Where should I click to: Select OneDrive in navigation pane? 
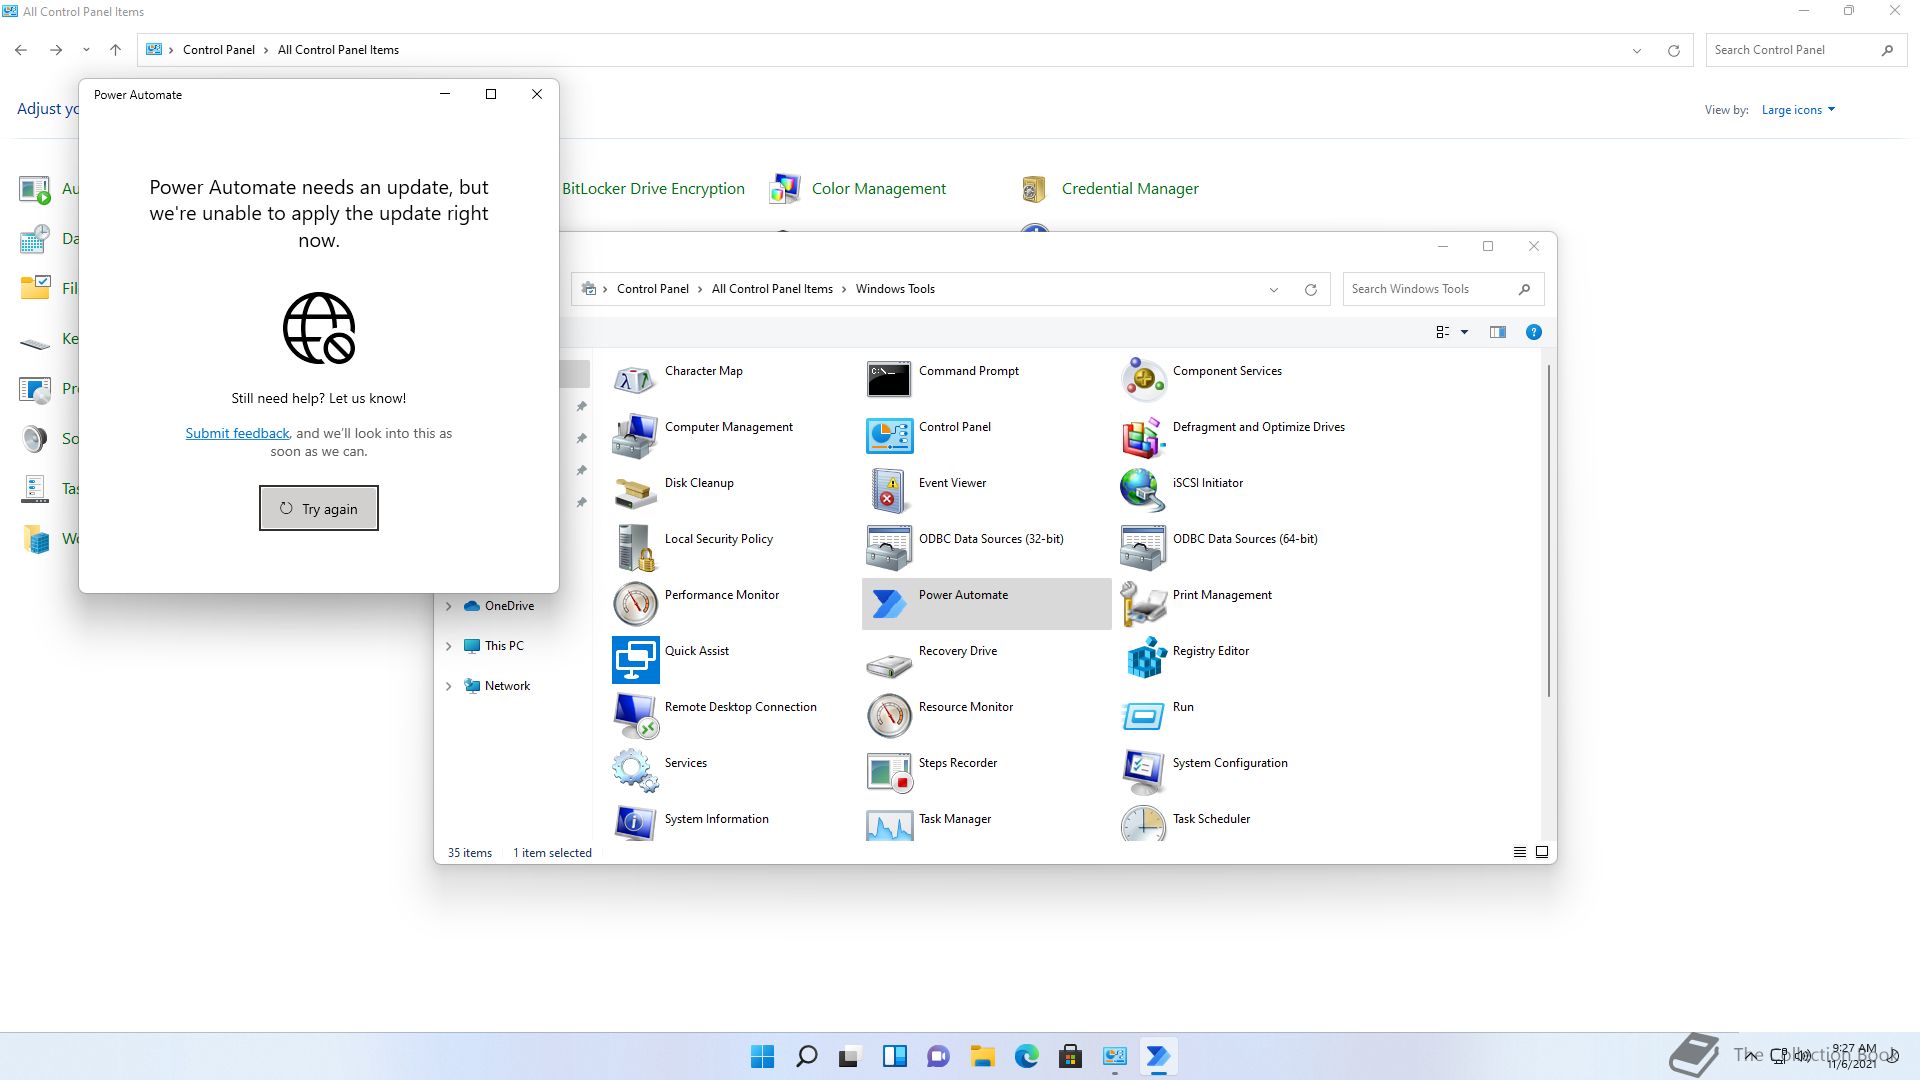[x=509, y=606]
